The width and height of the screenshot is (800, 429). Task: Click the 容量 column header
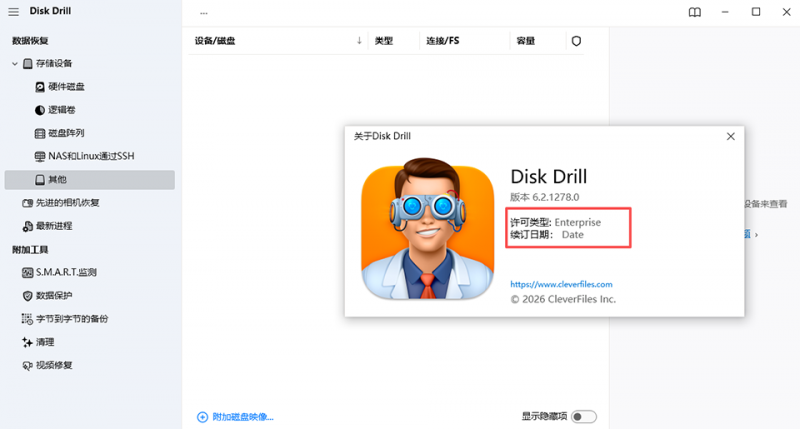(x=526, y=41)
